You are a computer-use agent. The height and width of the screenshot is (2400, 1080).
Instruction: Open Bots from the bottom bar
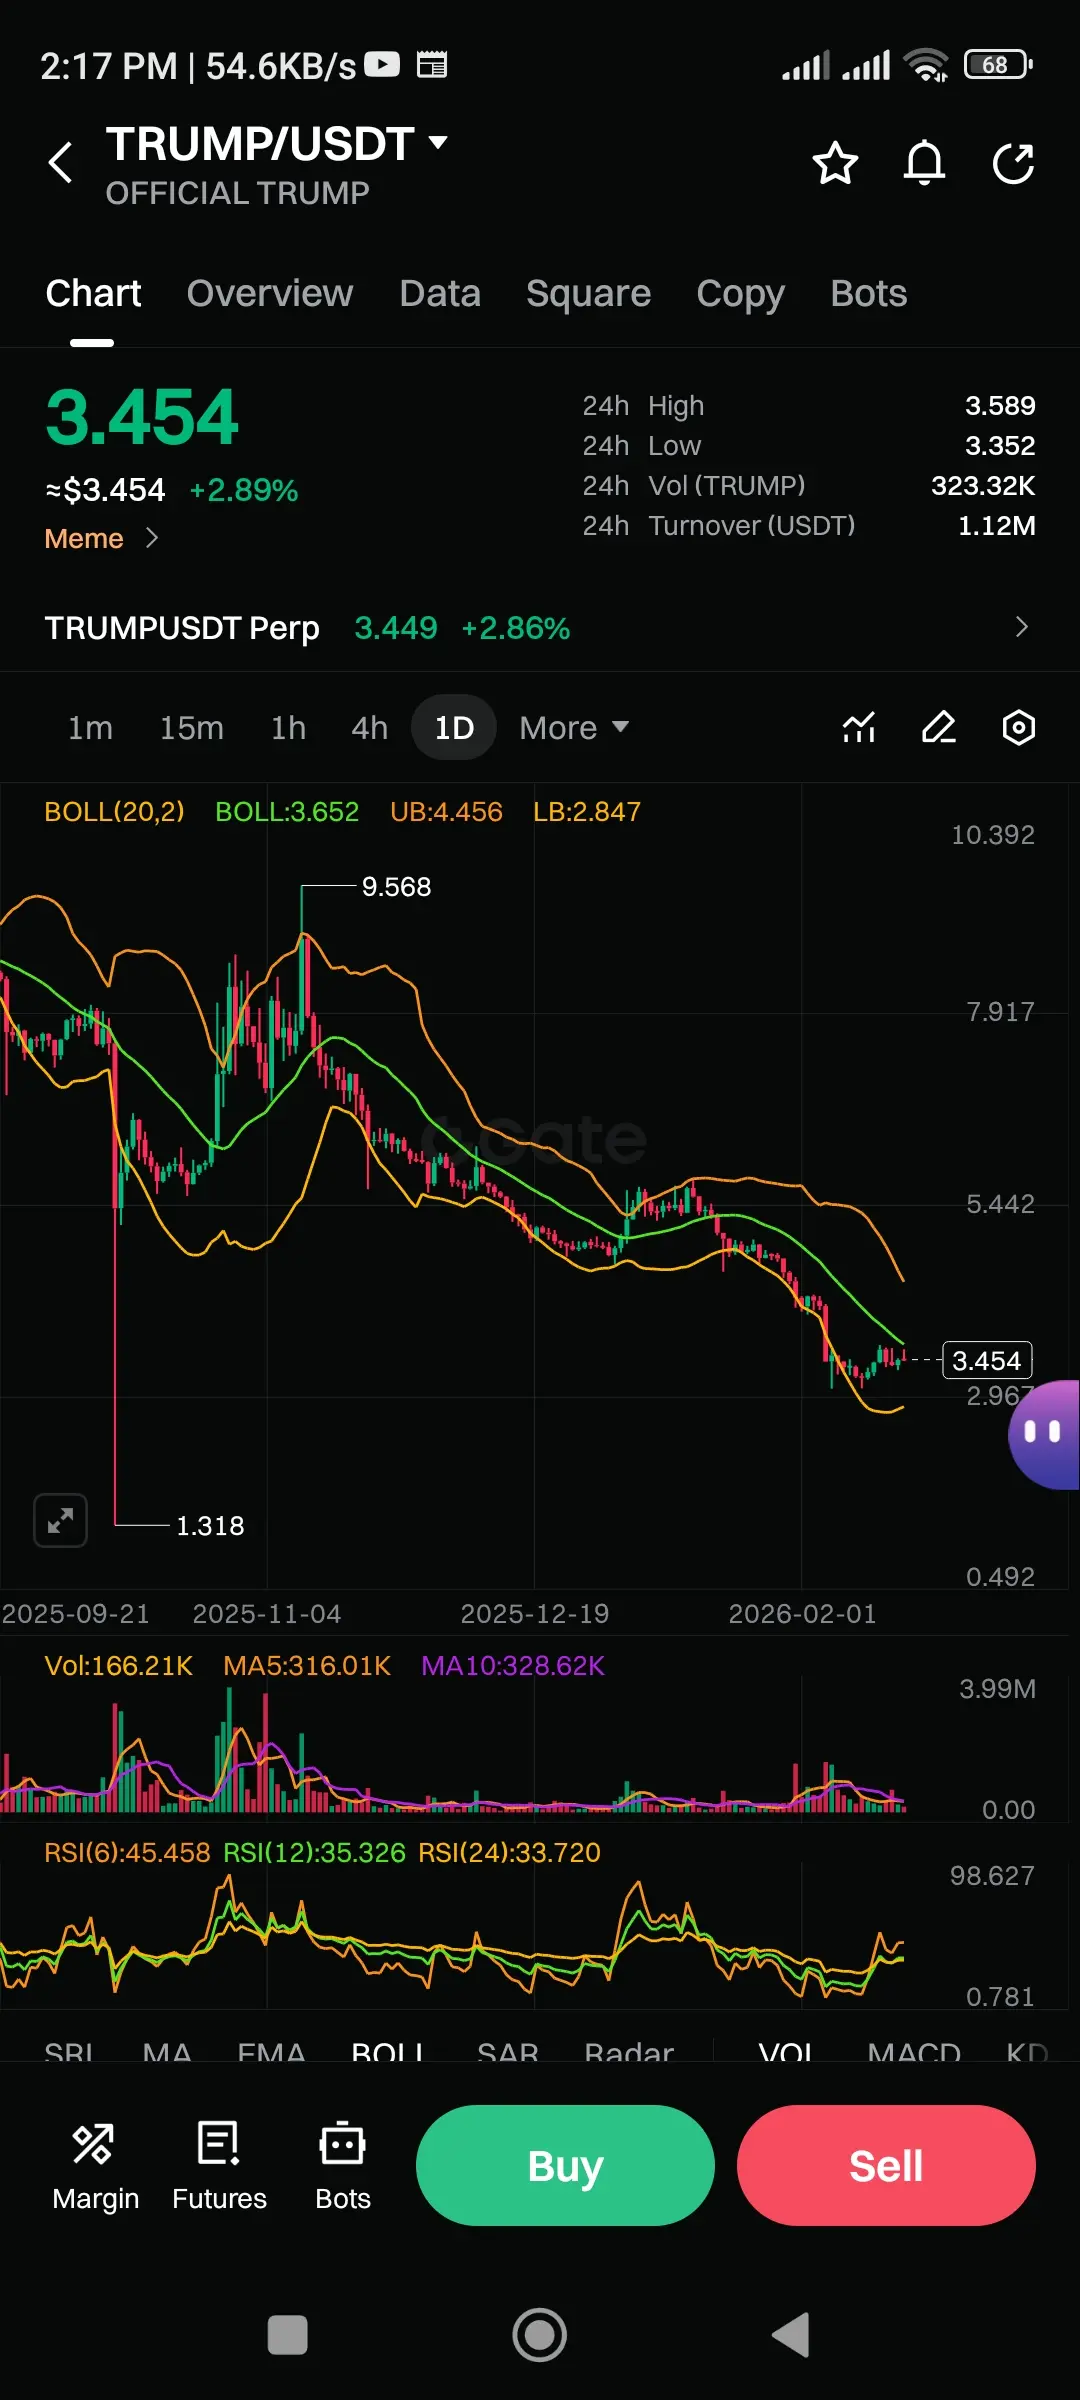click(x=342, y=2168)
